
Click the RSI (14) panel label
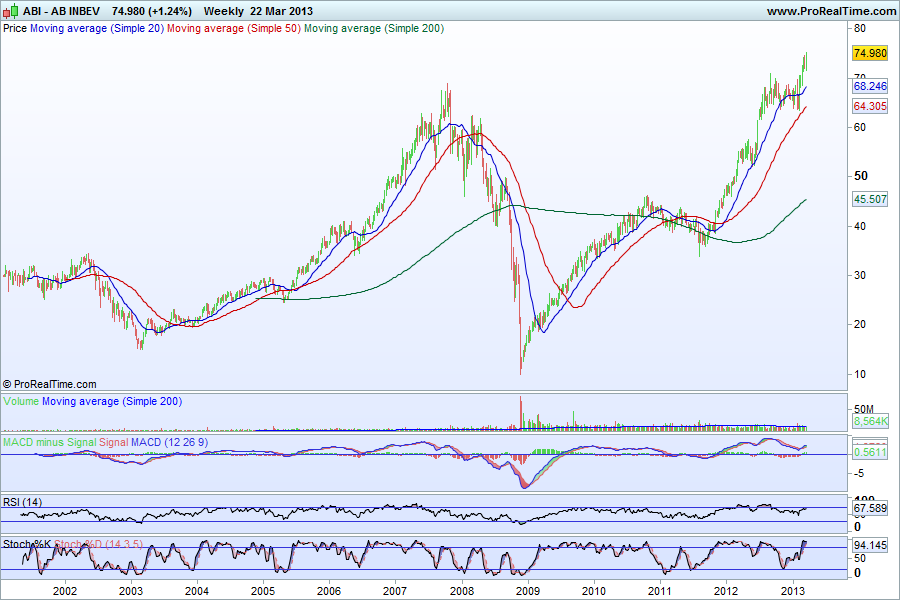click(22, 502)
